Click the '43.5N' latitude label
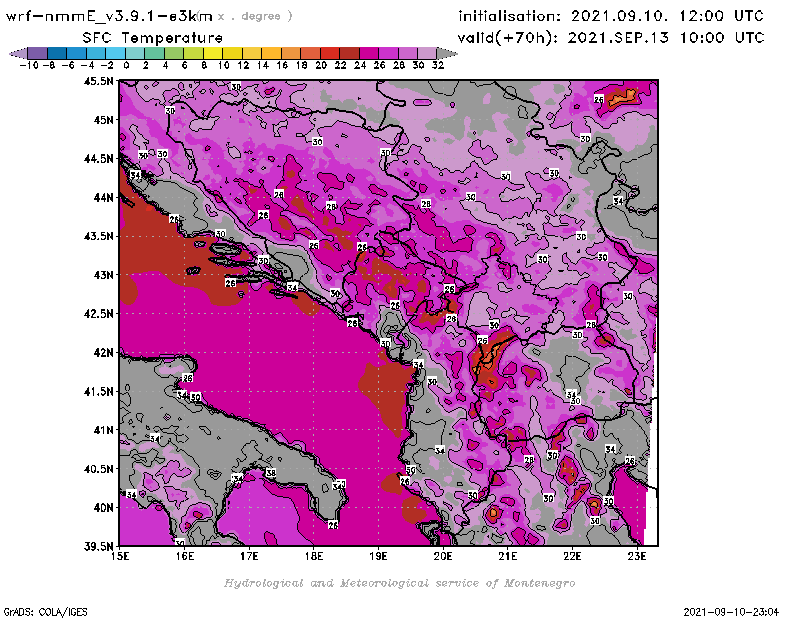Screen dimensions: 800x618 click(98, 236)
